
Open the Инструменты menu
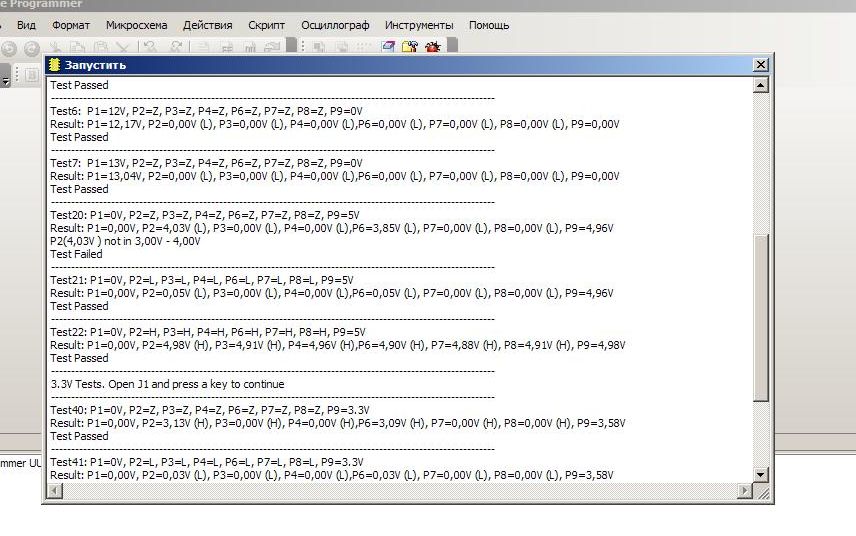pos(419,25)
